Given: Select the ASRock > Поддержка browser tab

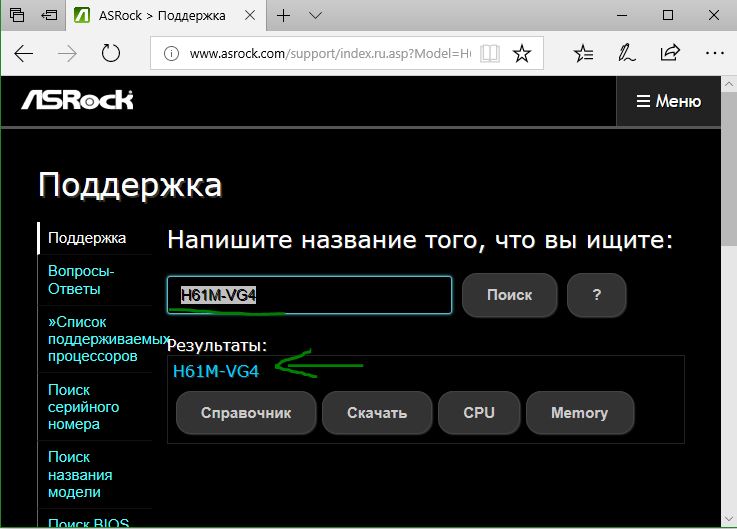Looking at the screenshot, I should (x=166, y=16).
